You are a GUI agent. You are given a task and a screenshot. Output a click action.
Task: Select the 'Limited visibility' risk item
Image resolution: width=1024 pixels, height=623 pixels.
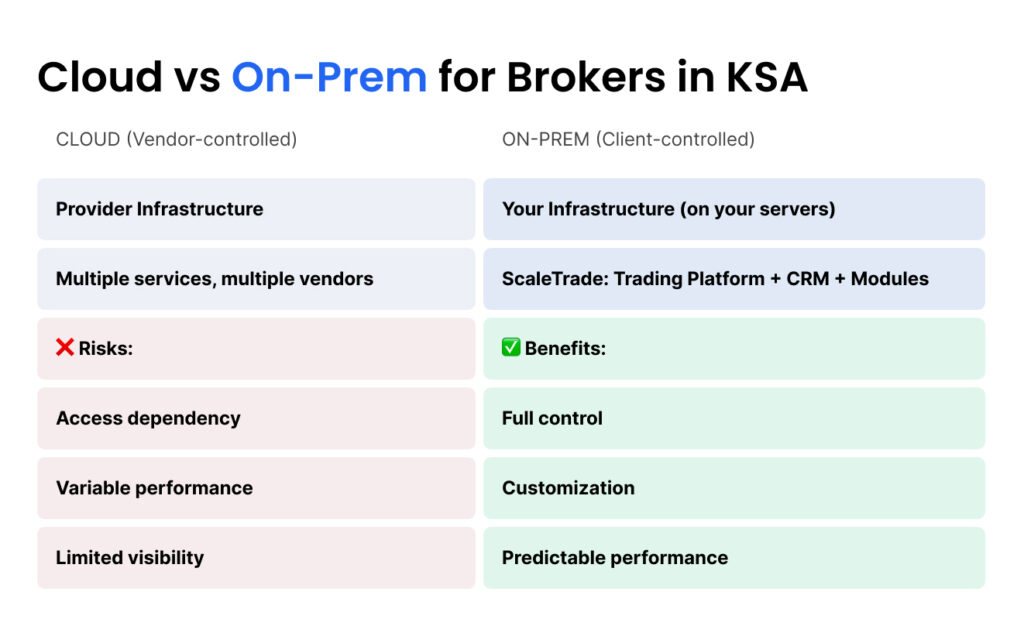tap(256, 558)
